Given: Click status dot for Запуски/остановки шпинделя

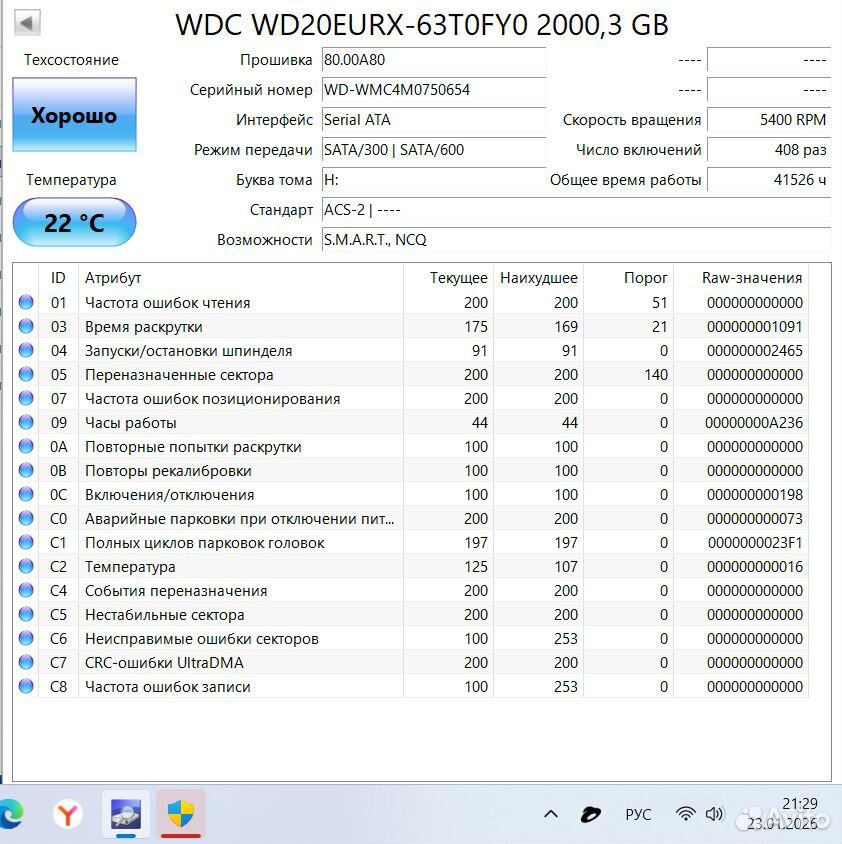Looking at the screenshot, I should [26, 350].
